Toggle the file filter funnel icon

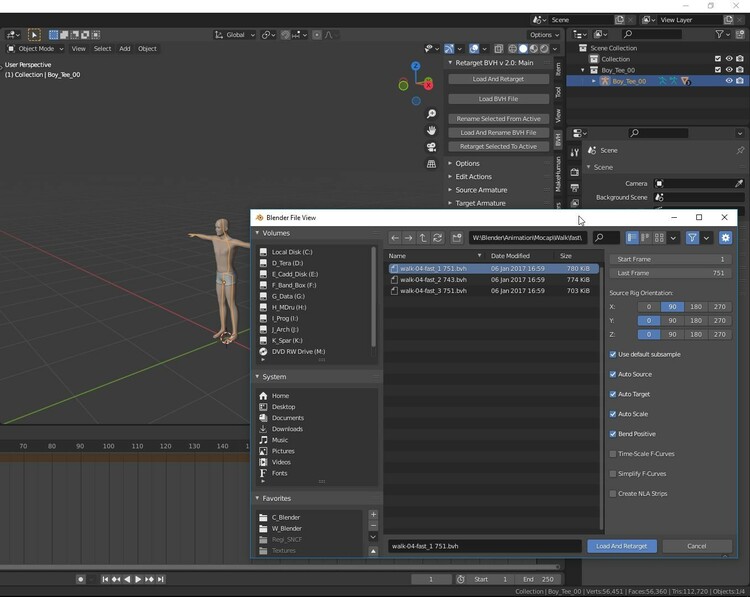point(692,238)
